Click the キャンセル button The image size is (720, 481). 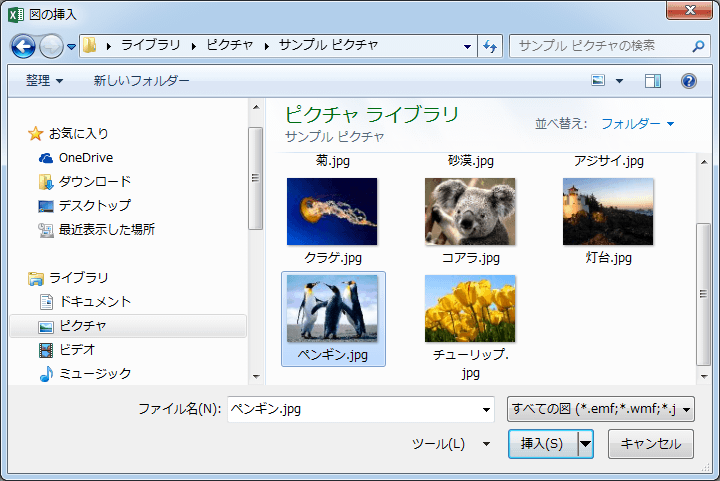[651, 444]
